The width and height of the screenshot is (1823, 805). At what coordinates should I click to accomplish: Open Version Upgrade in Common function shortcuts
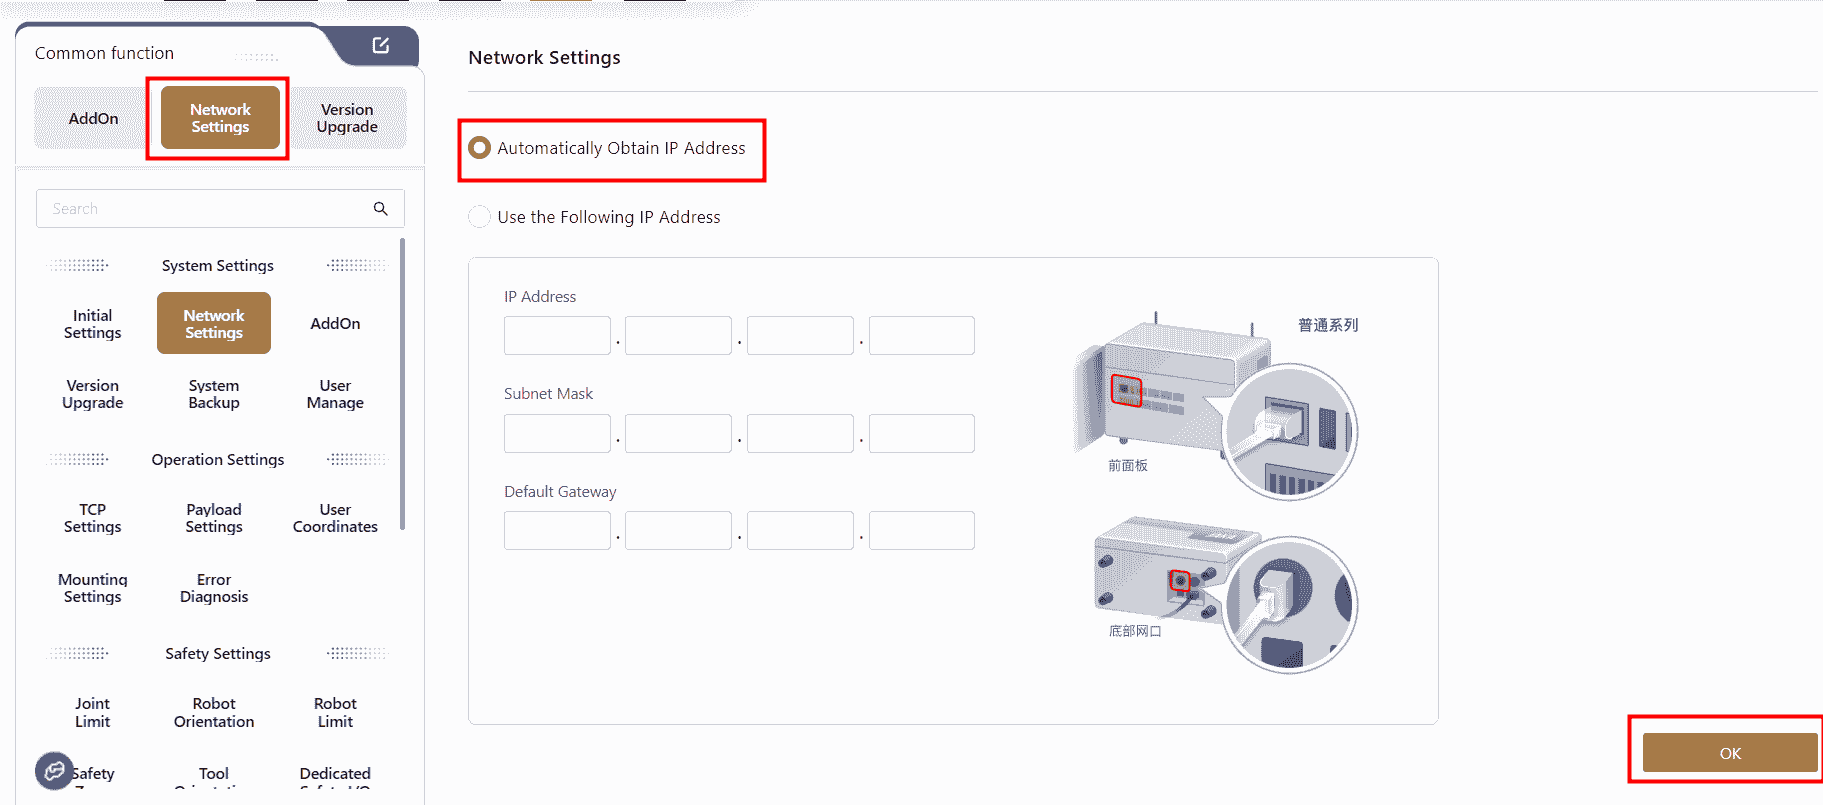[x=347, y=118]
